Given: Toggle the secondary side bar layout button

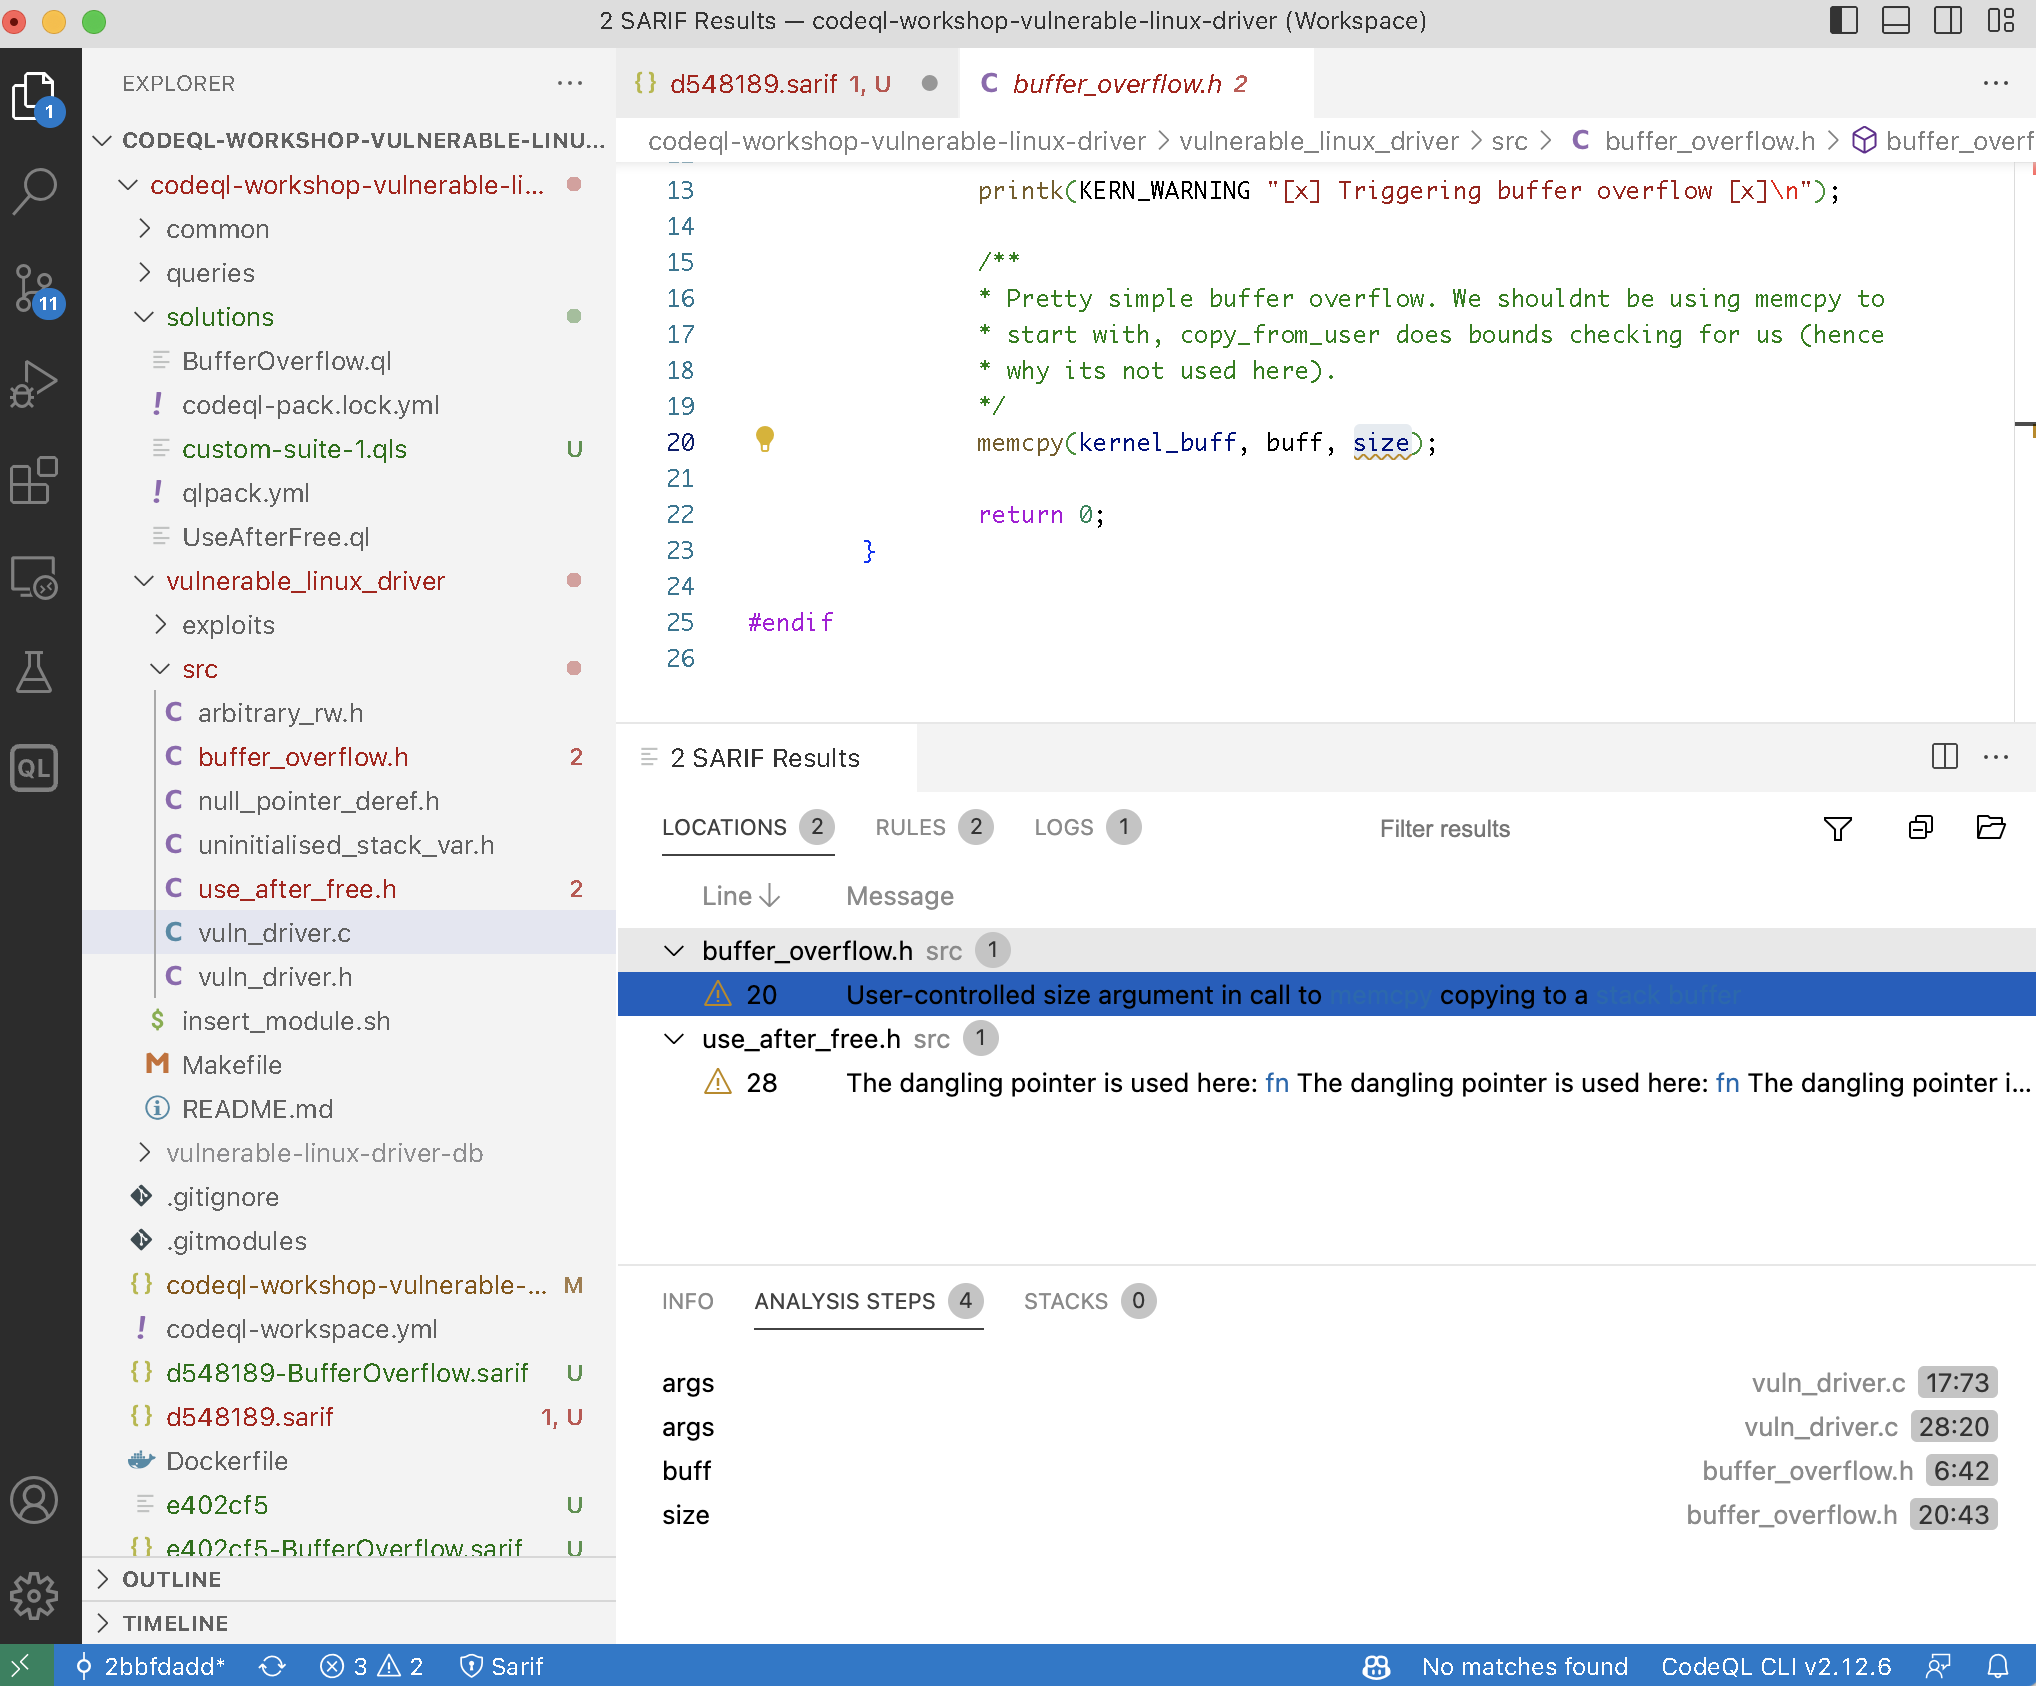Looking at the screenshot, I should (x=1947, y=21).
